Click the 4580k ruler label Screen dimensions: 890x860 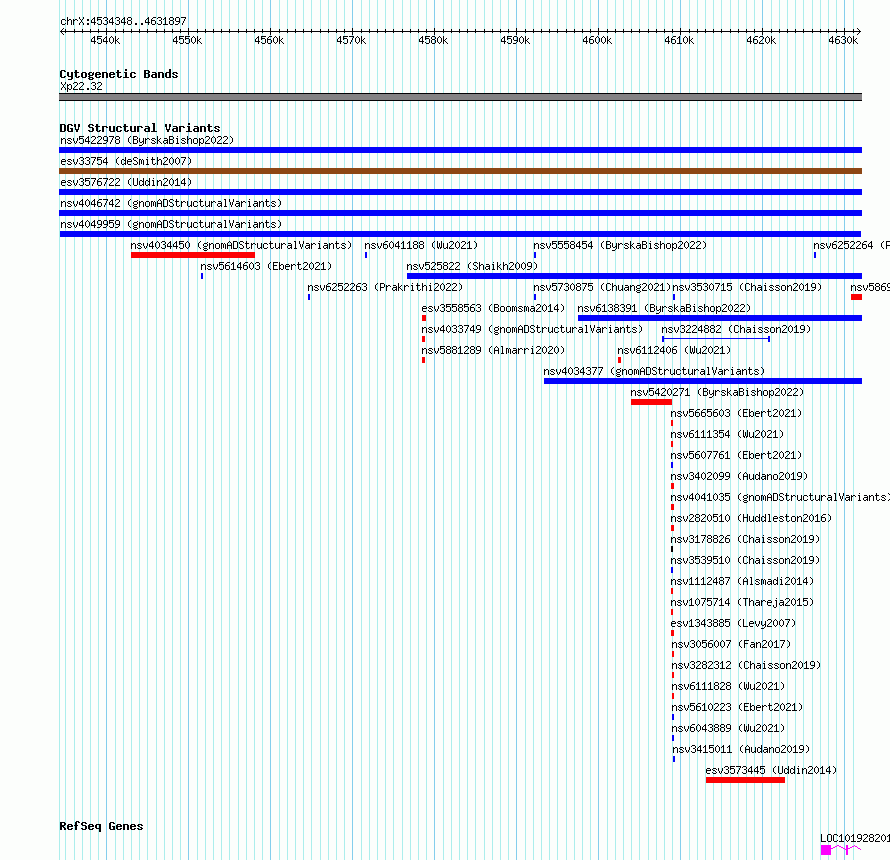pos(433,40)
